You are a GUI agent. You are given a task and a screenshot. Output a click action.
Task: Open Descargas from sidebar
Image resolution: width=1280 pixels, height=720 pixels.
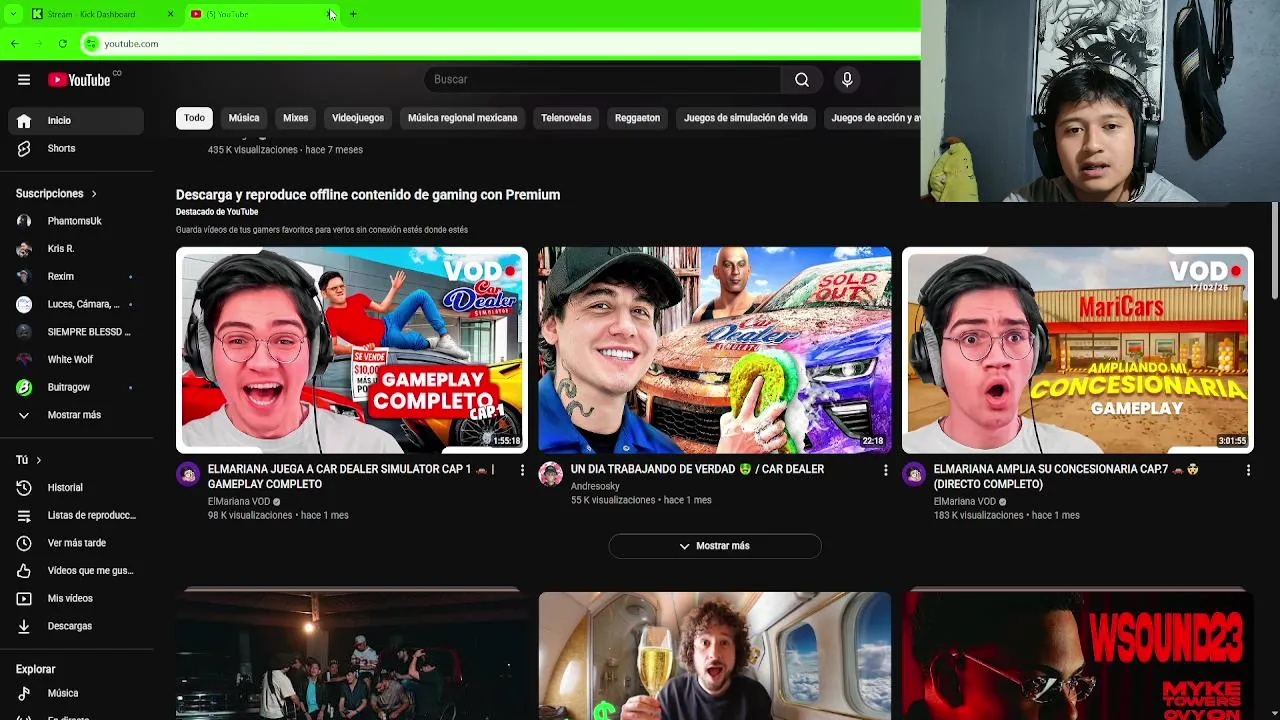76,626
